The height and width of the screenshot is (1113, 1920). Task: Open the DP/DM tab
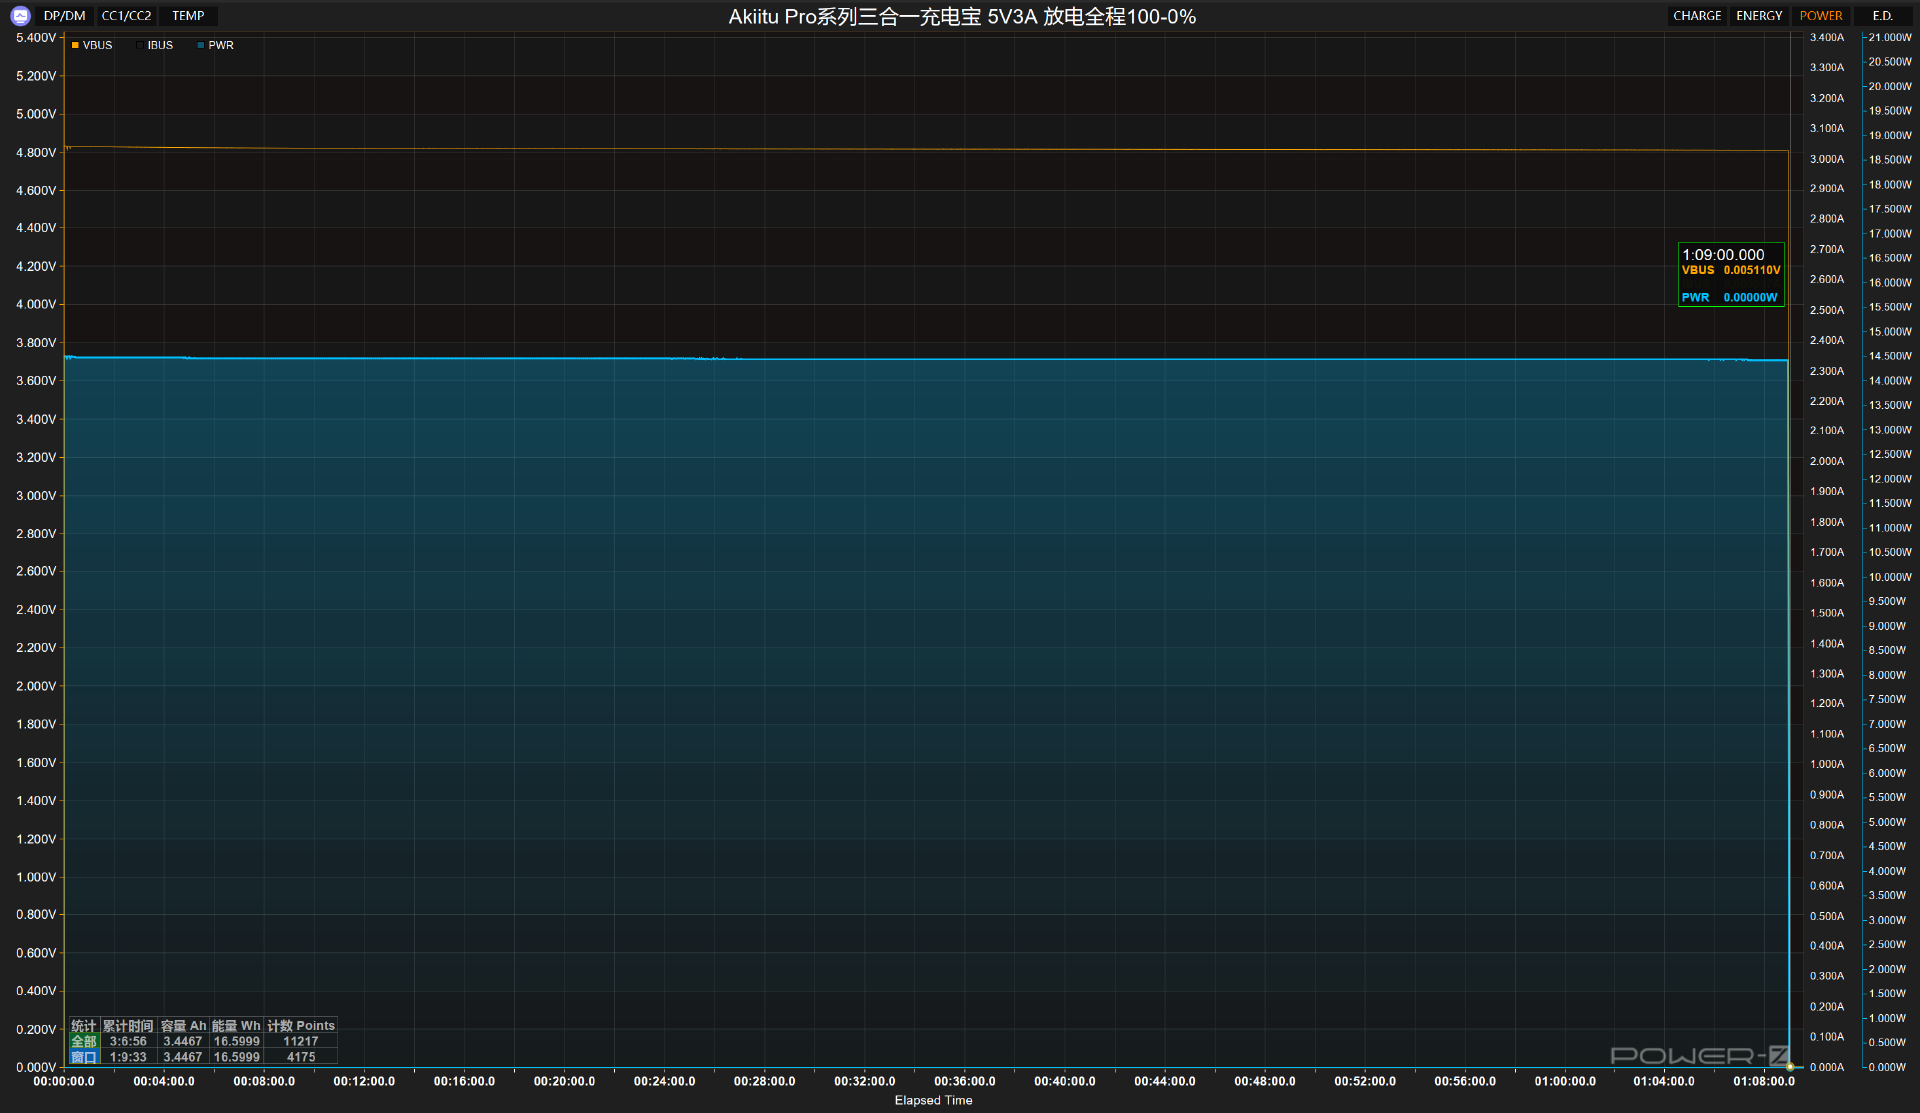coord(65,16)
